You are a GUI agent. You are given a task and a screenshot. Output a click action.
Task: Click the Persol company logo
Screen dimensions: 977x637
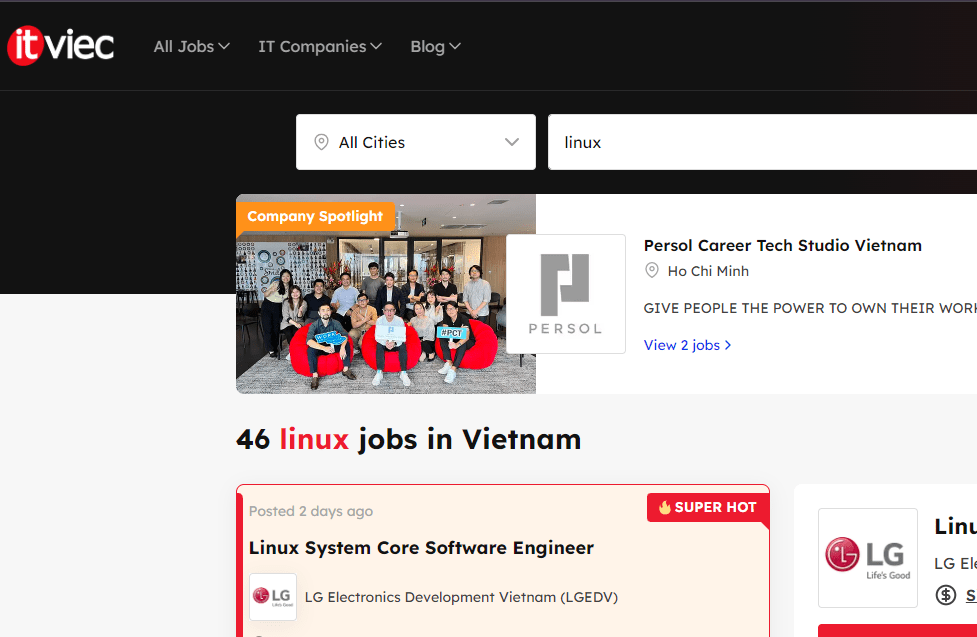(x=565, y=294)
